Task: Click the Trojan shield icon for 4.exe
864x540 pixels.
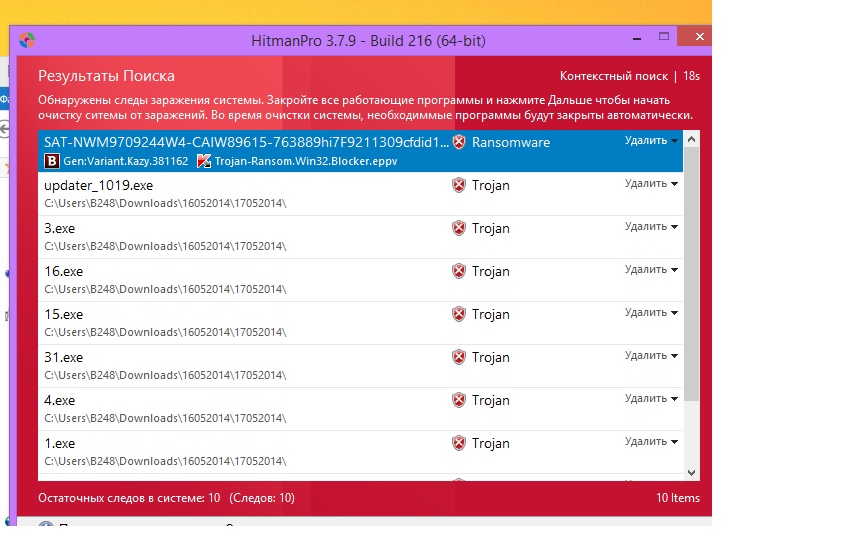Action: pos(459,400)
